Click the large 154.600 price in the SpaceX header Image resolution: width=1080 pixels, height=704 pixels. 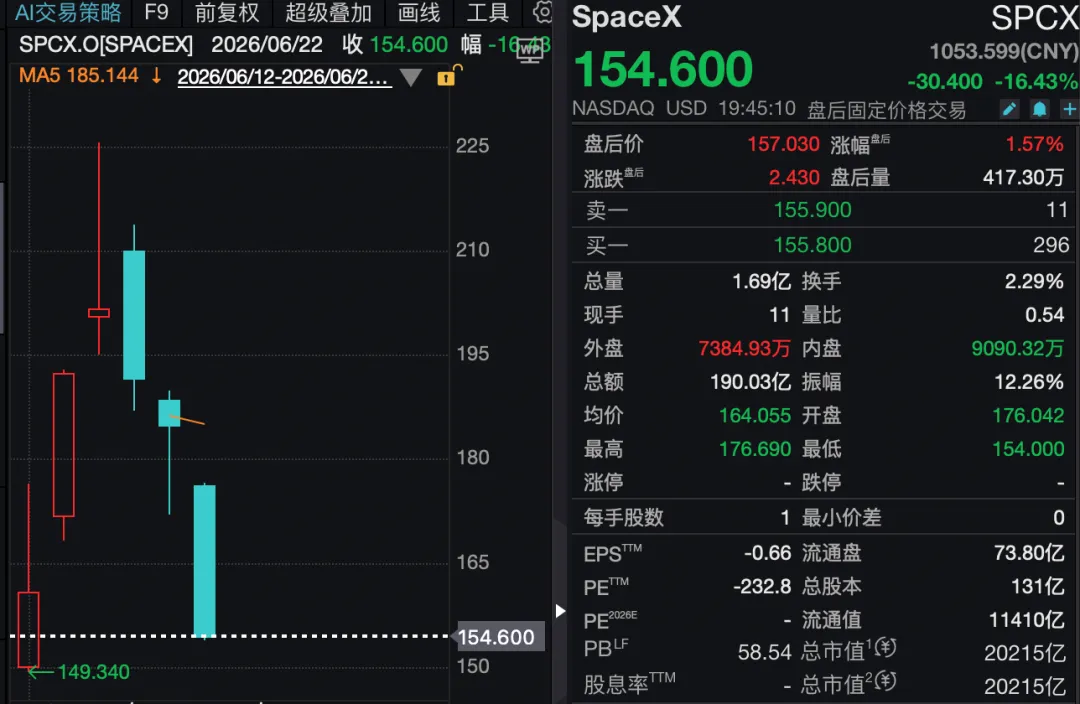coord(663,69)
